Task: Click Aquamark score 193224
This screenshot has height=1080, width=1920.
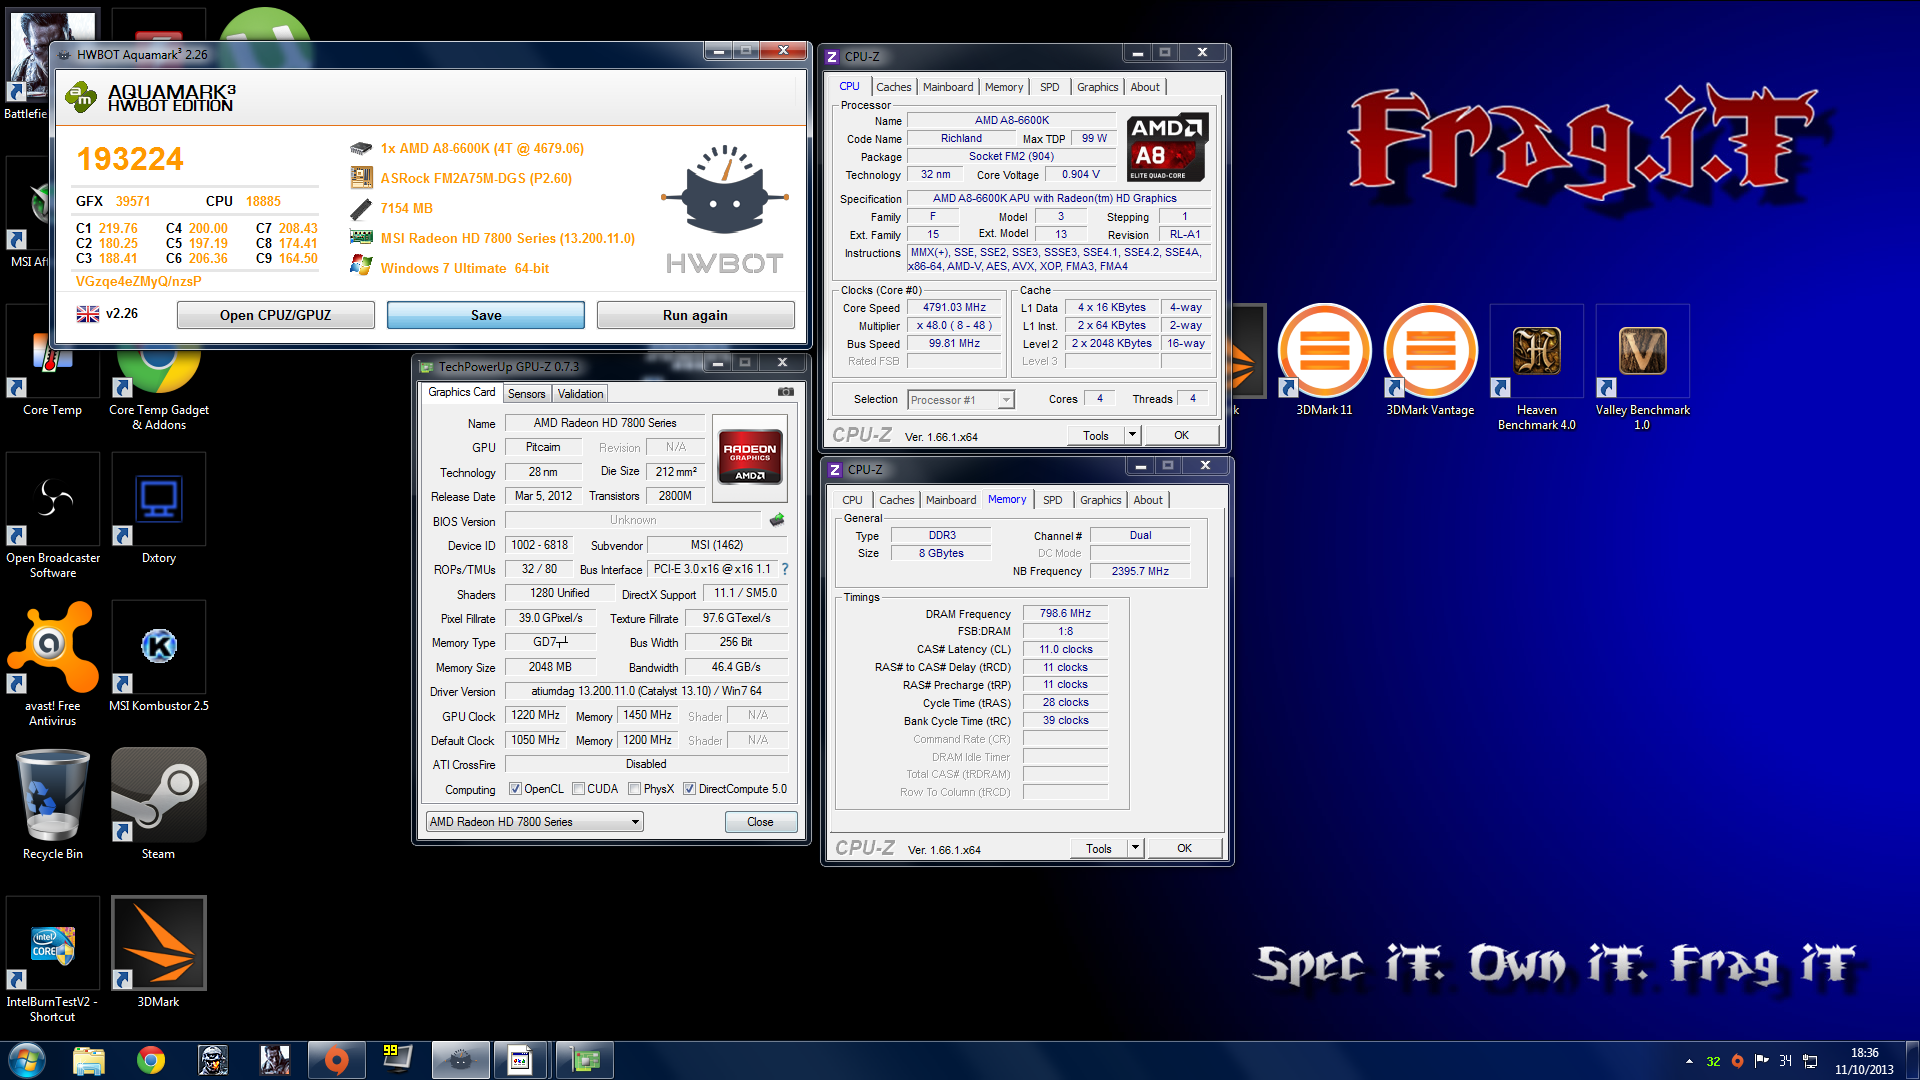Action: (130, 159)
